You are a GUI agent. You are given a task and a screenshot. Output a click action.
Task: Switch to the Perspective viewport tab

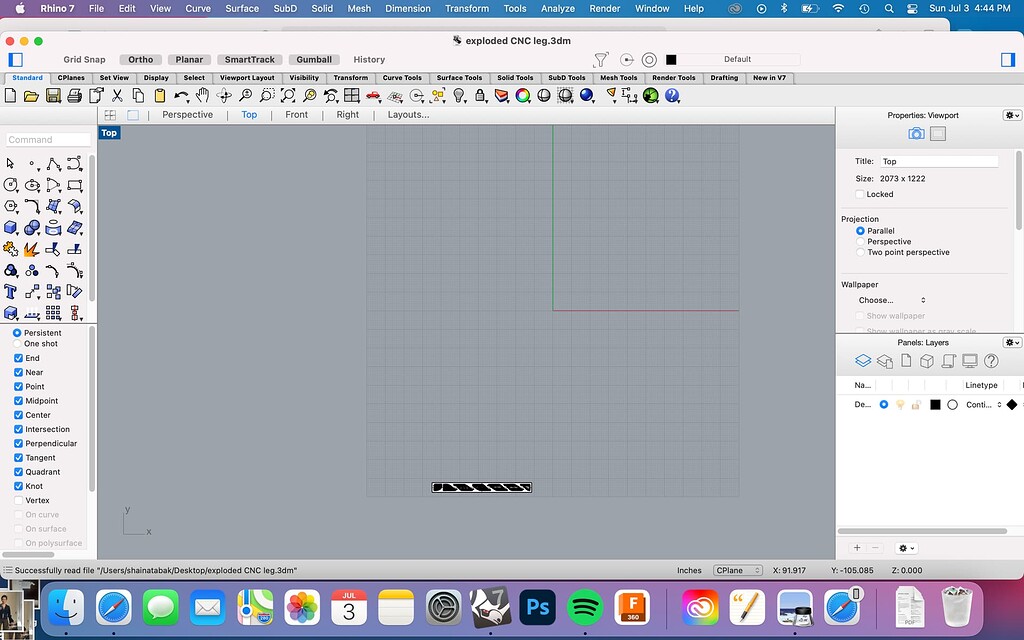point(187,115)
